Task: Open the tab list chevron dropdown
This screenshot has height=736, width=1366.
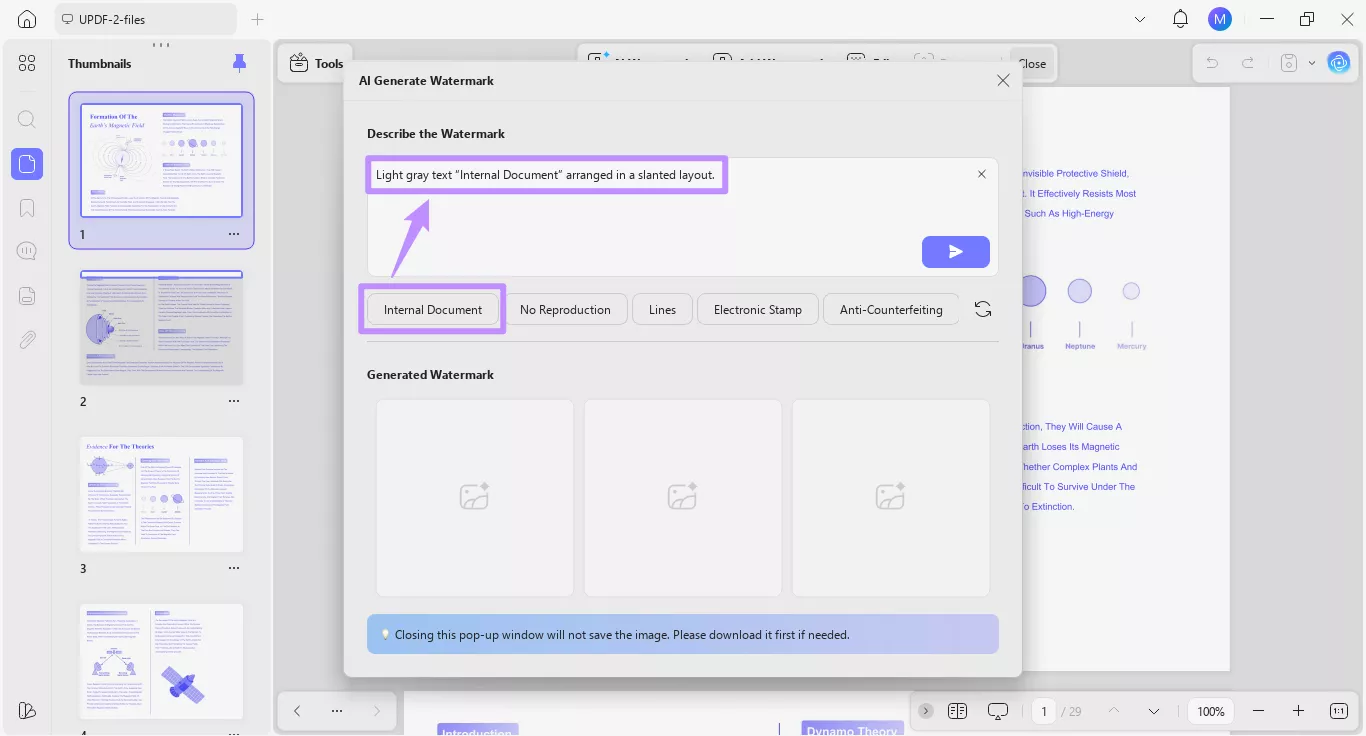Action: [1140, 18]
